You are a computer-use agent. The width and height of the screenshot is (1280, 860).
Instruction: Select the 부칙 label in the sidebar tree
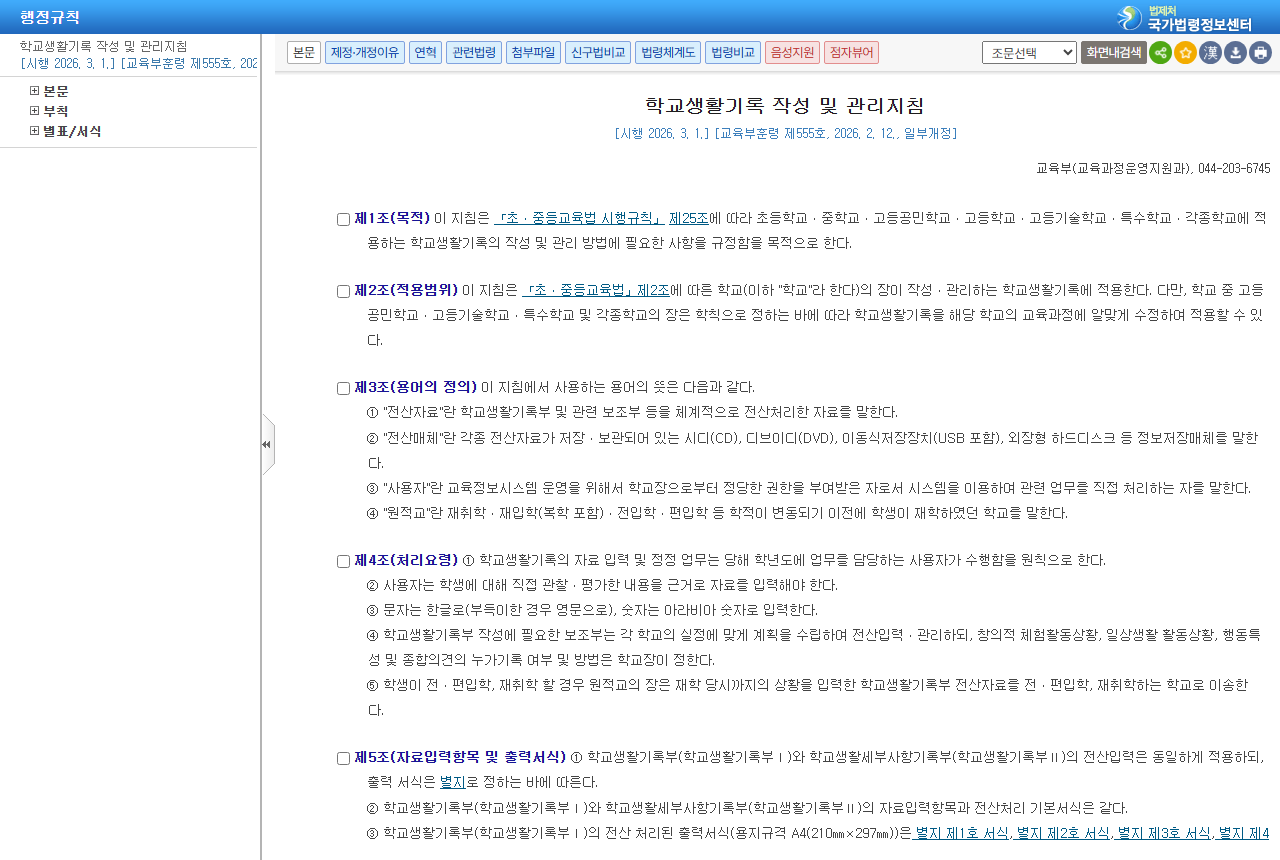(56, 111)
